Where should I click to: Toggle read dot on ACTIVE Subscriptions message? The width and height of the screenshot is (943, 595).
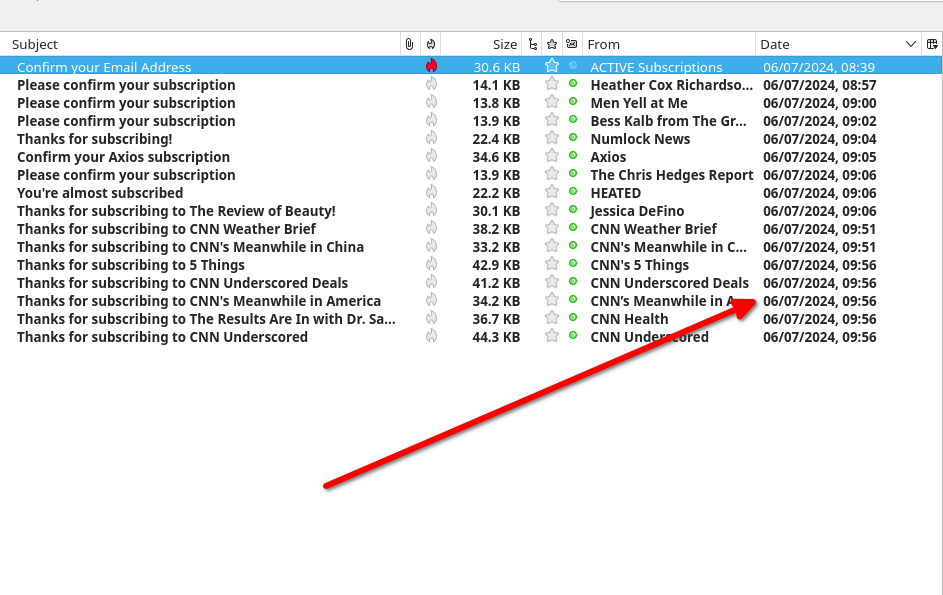pos(573,65)
